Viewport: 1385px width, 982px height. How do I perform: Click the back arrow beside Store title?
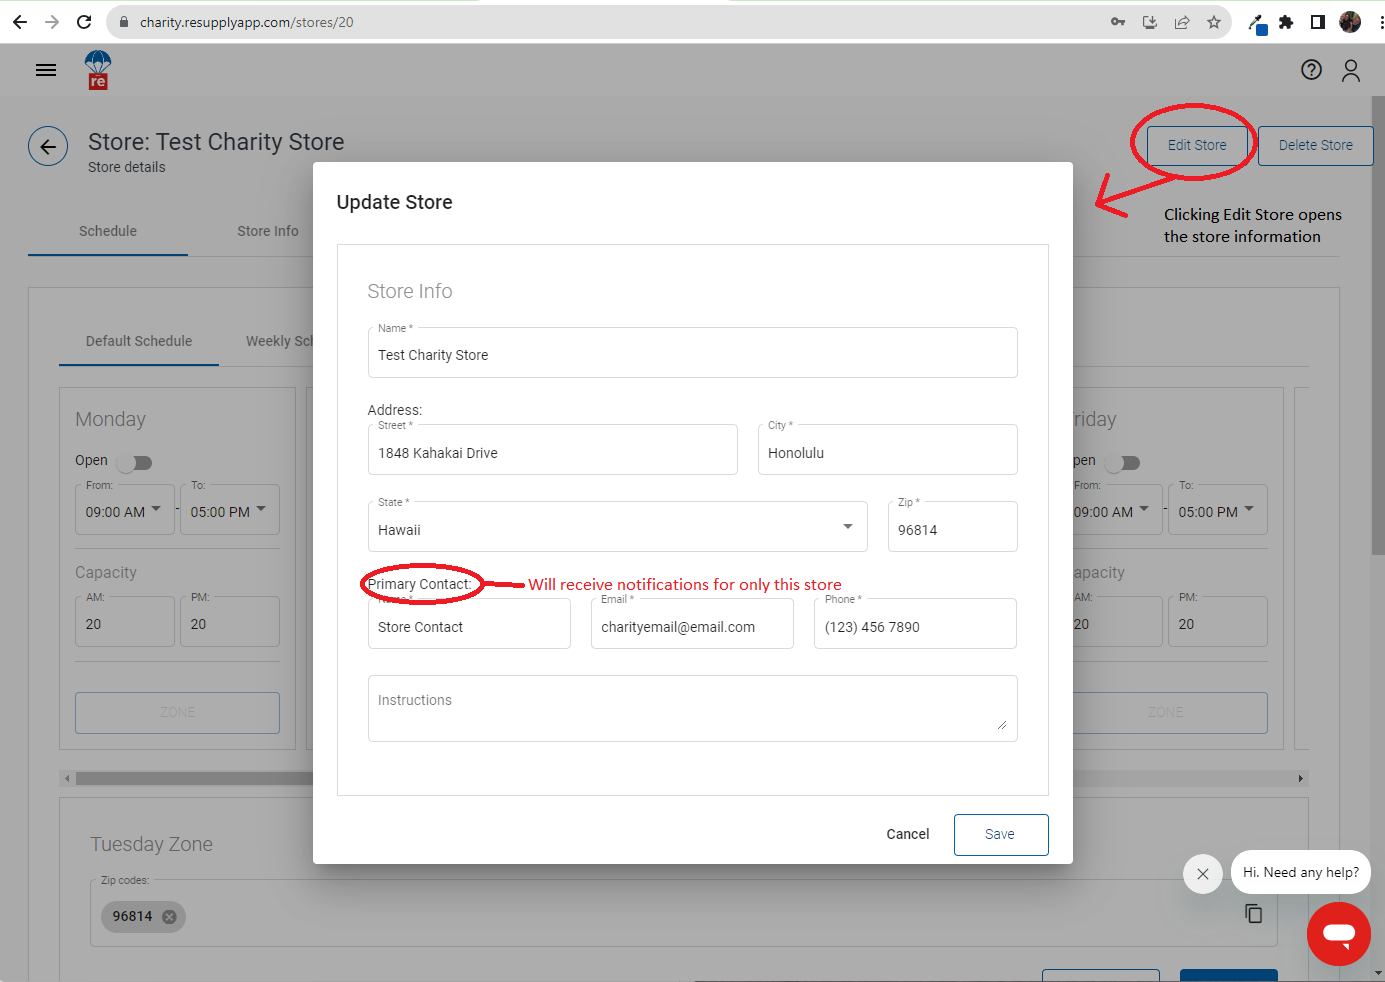coord(48,147)
